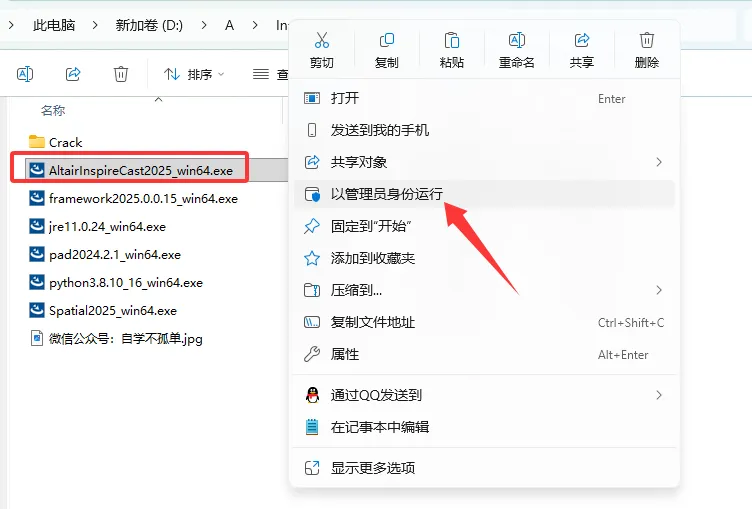Click the AltairInspireCast2025_win64.exe file icon

click(36, 170)
